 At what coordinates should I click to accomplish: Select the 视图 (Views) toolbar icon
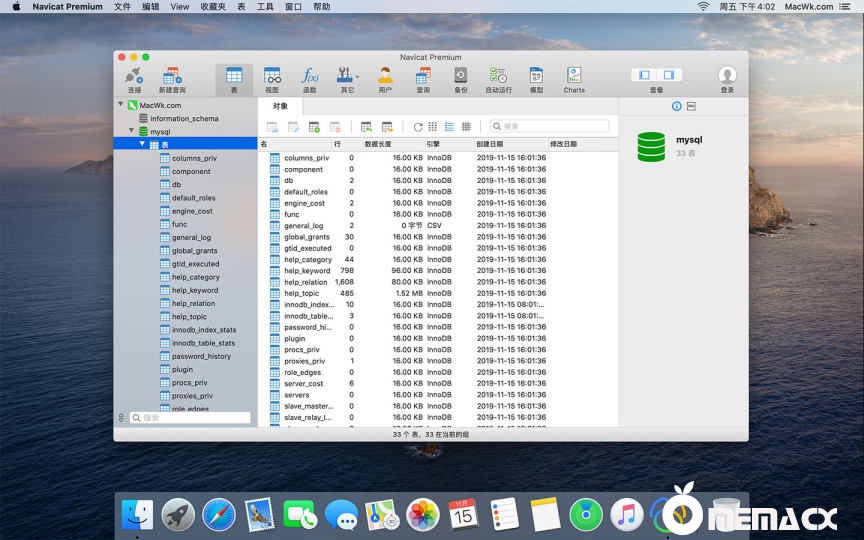coord(272,77)
